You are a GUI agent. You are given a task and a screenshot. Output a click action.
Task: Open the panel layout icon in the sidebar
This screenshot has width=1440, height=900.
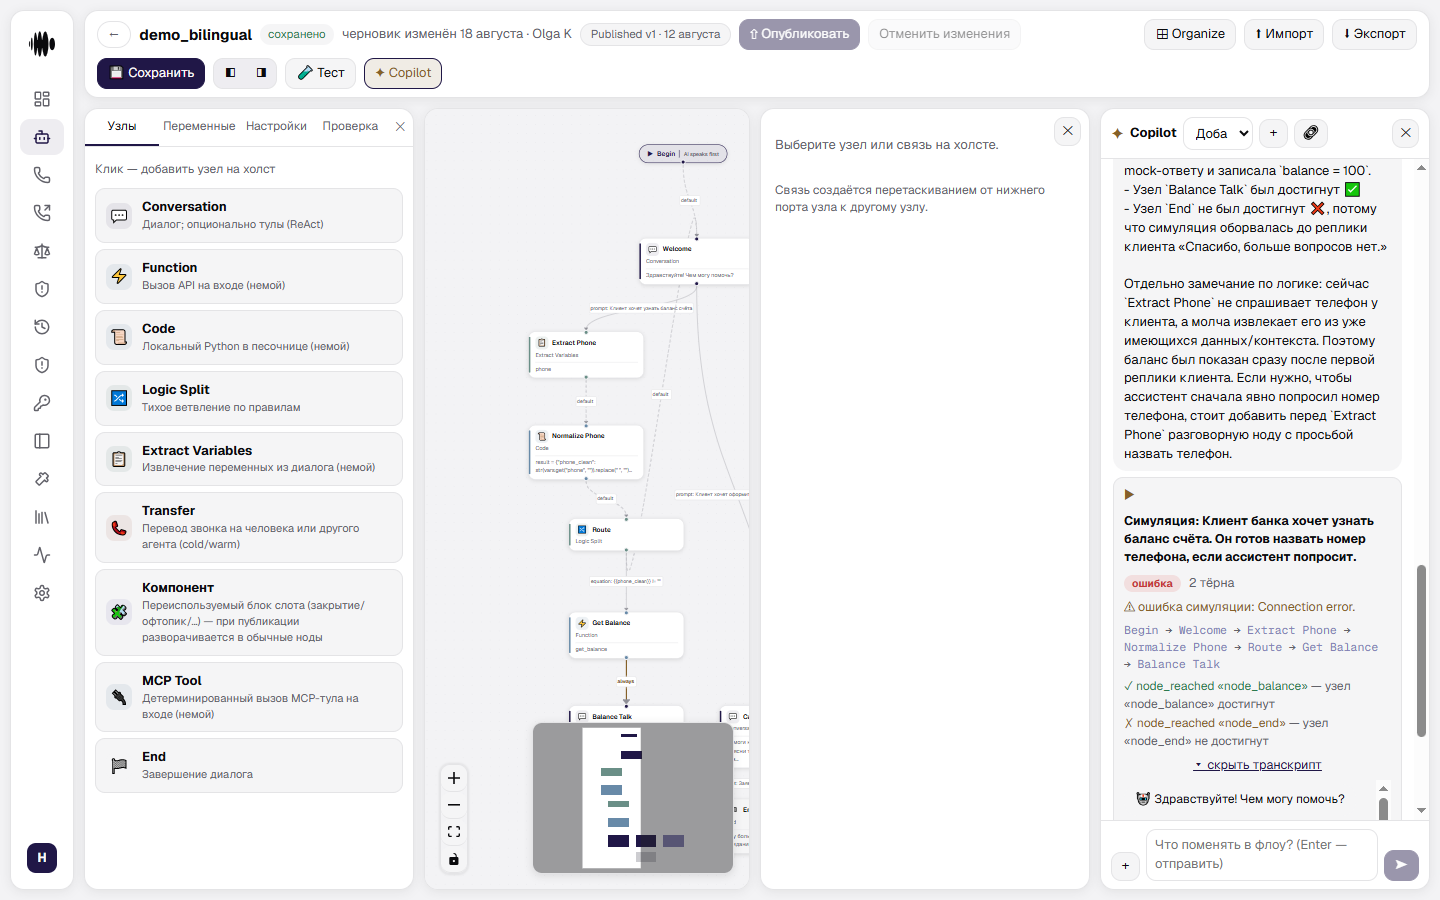(42, 441)
